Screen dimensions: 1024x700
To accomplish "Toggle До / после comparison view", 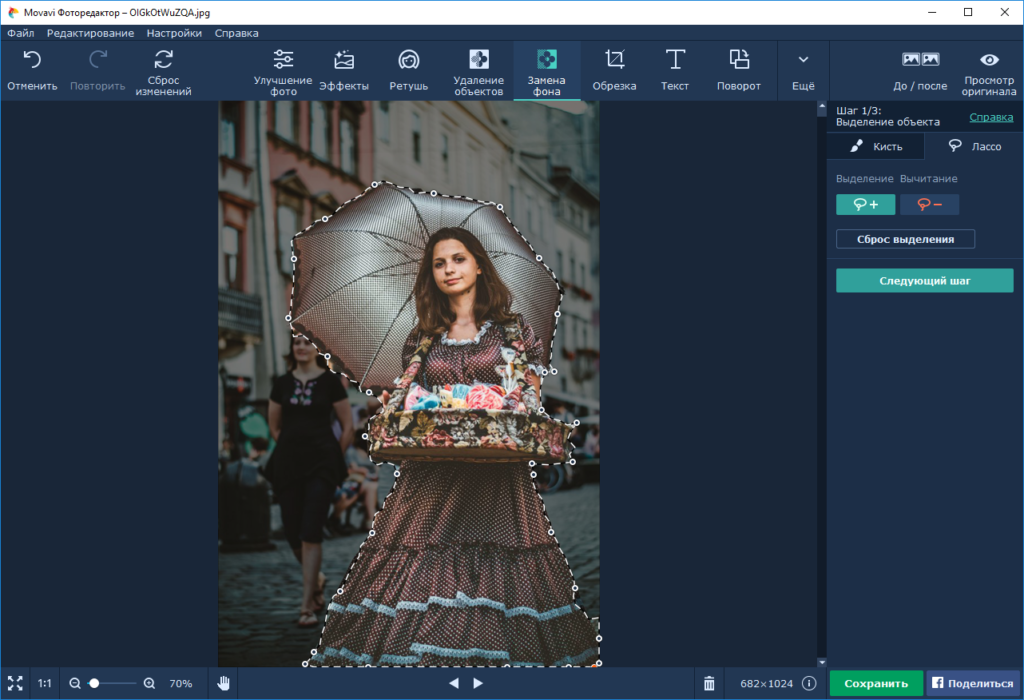I will [920, 60].
